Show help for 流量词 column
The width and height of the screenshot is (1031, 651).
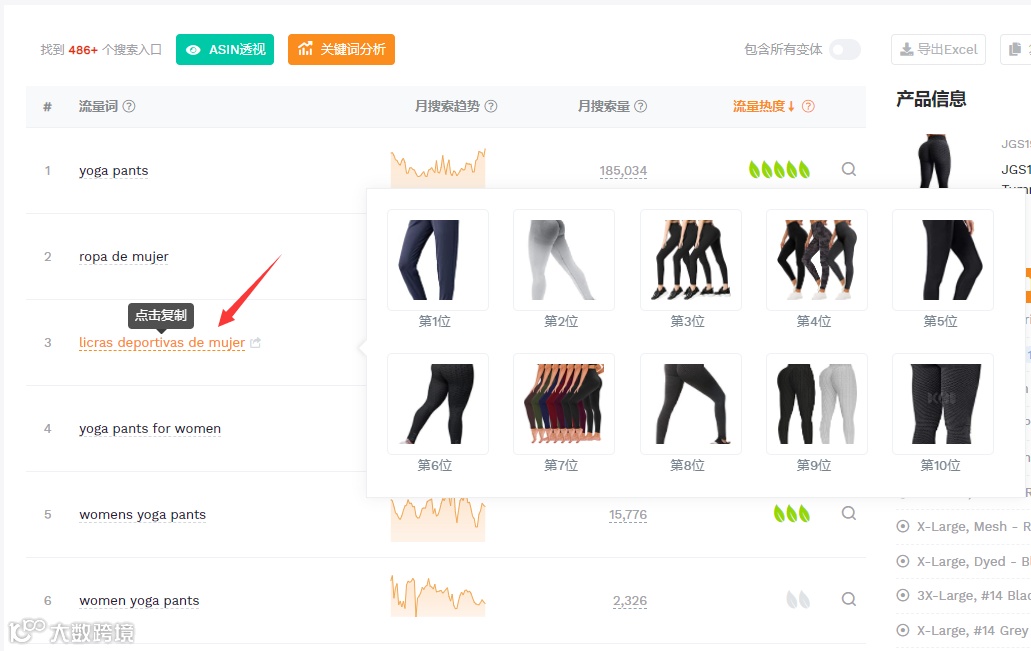[130, 106]
